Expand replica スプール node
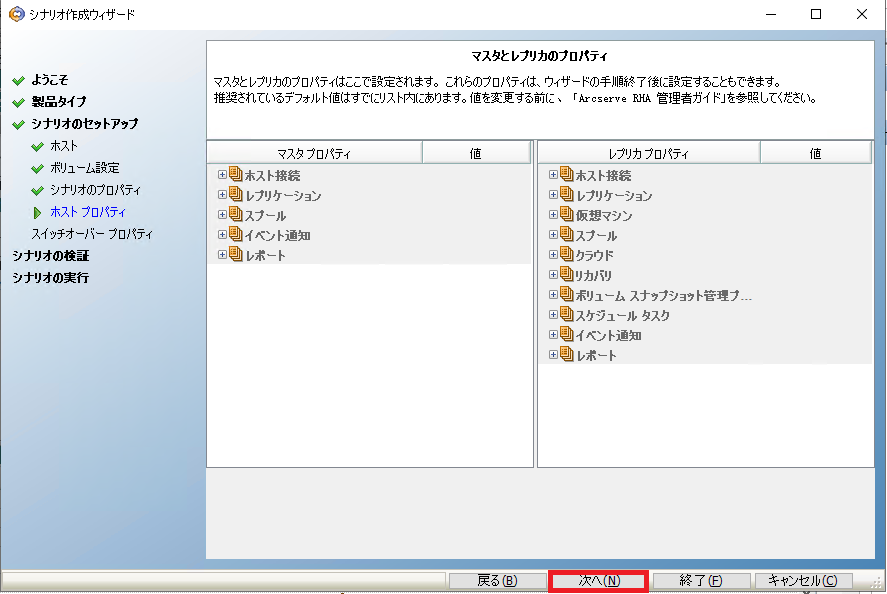This screenshot has height=594, width=887. [553, 235]
